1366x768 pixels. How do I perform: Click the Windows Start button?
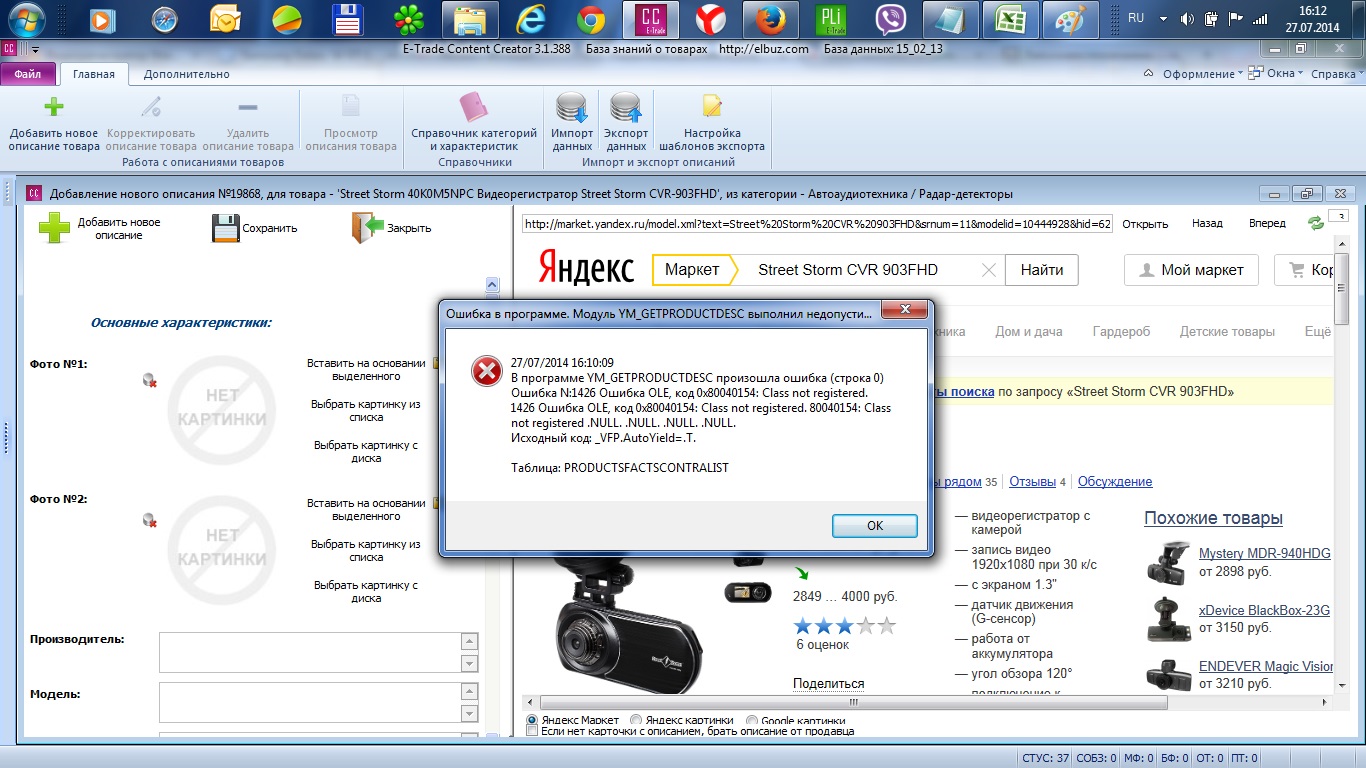(27, 20)
